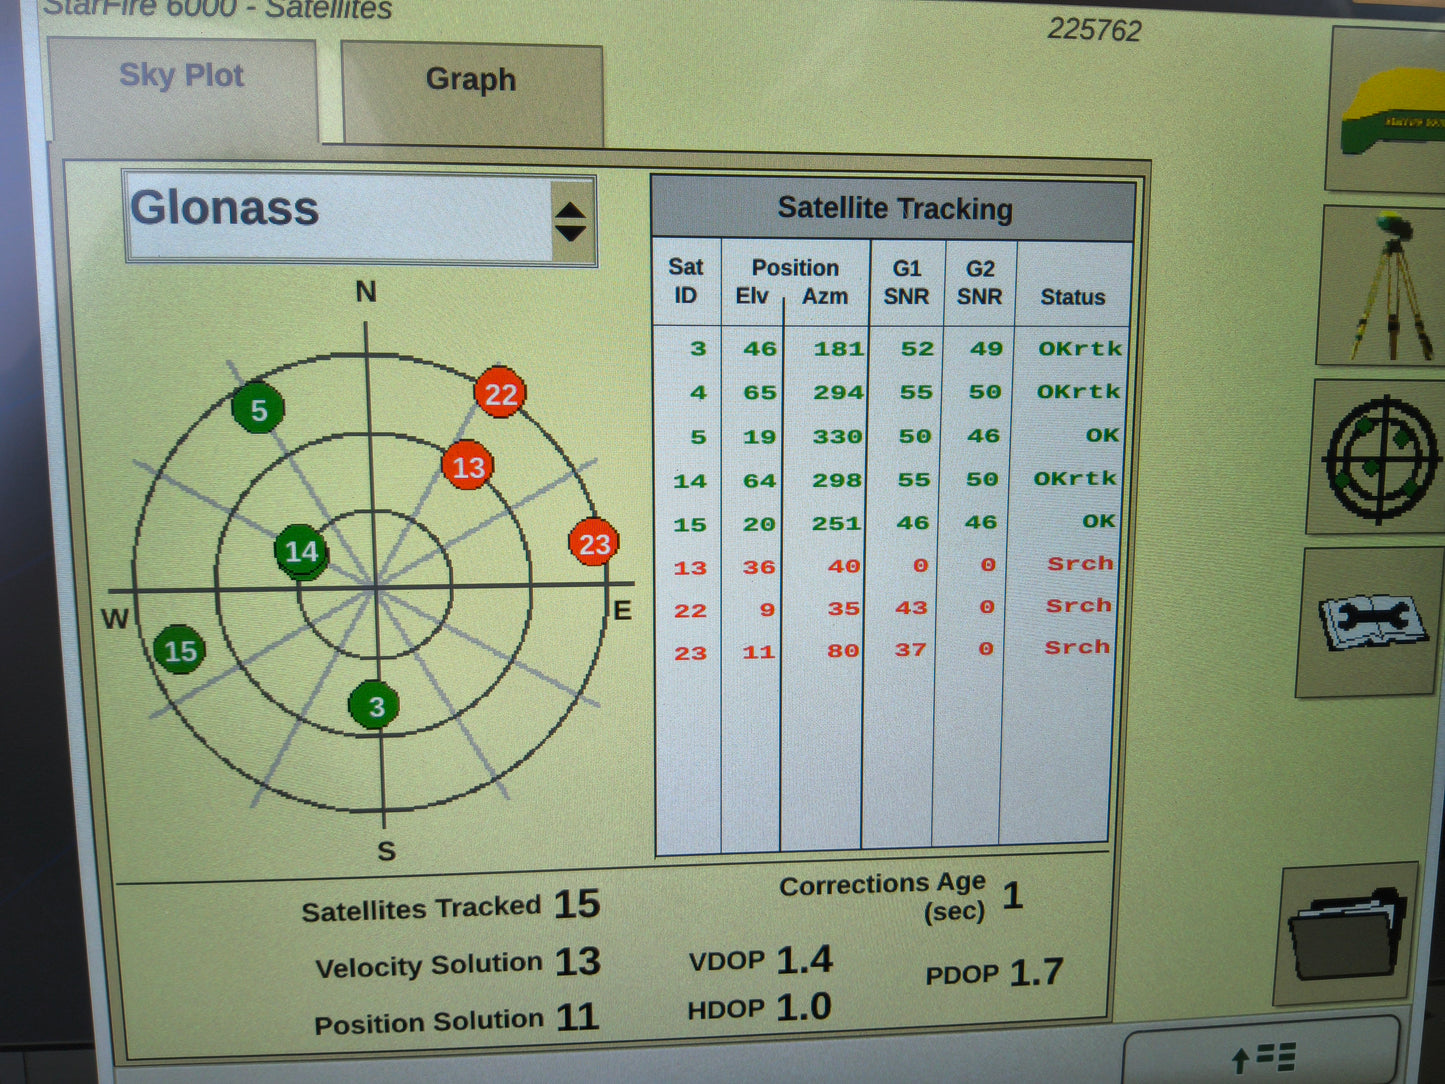Open the satellite sky plot crosshair icon
The height and width of the screenshot is (1084, 1445).
pos(1378,458)
